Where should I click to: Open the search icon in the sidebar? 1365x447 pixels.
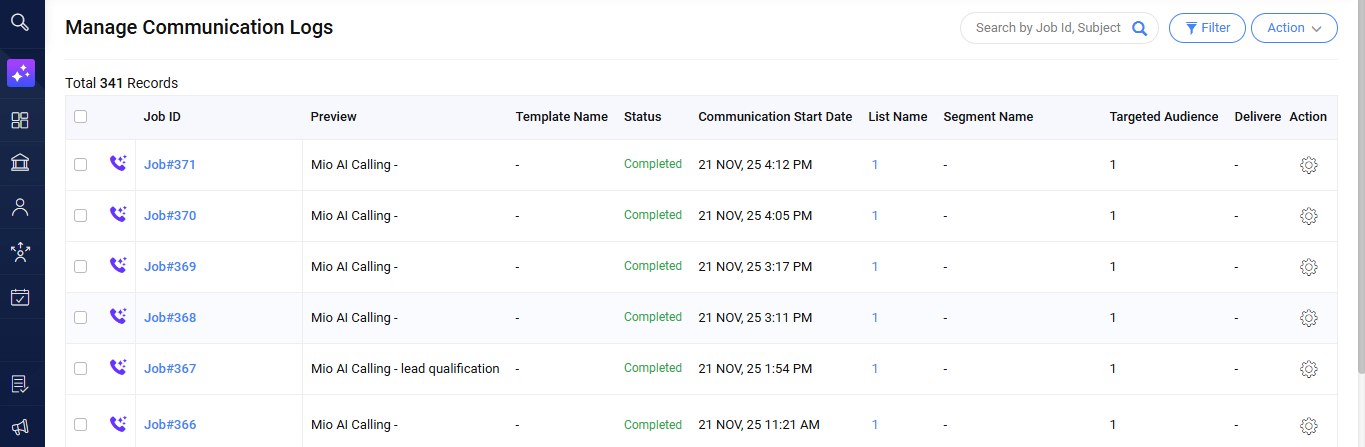20,22
